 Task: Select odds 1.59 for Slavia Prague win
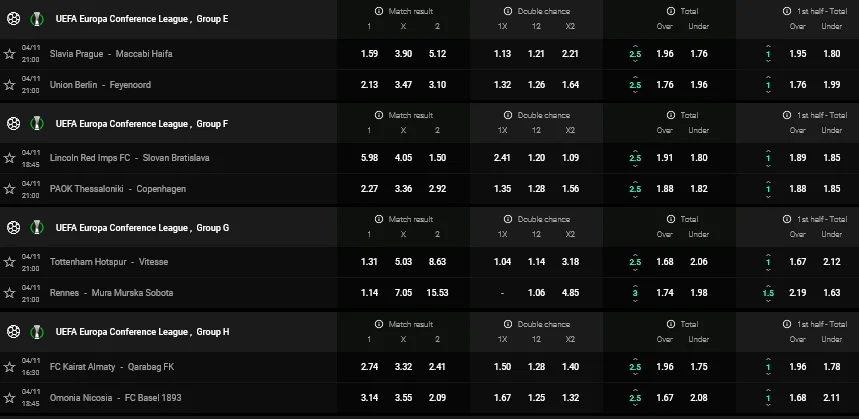click(369, 53)
